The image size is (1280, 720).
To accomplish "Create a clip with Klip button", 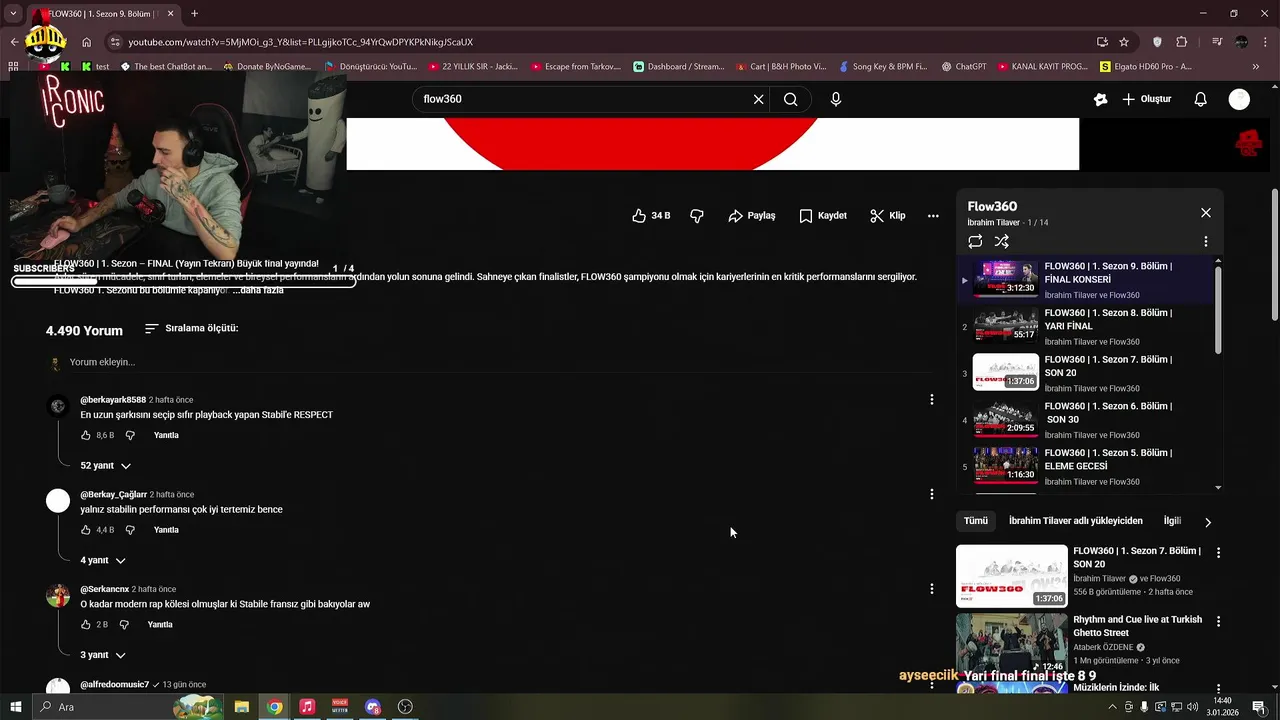I will [x=888, y=215].
